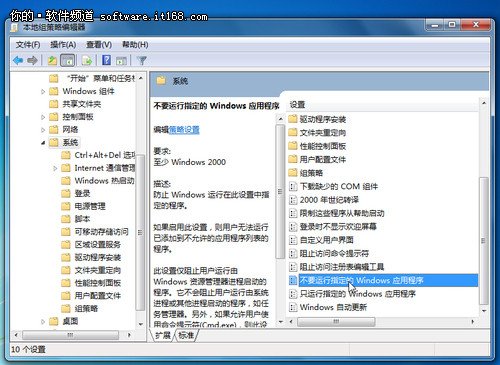Click the 用户配置文件 folder icon in settings list

[x=292, y=159]
